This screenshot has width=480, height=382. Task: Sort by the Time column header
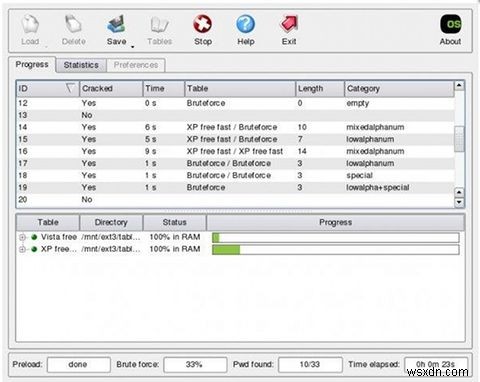pos(164,89)
